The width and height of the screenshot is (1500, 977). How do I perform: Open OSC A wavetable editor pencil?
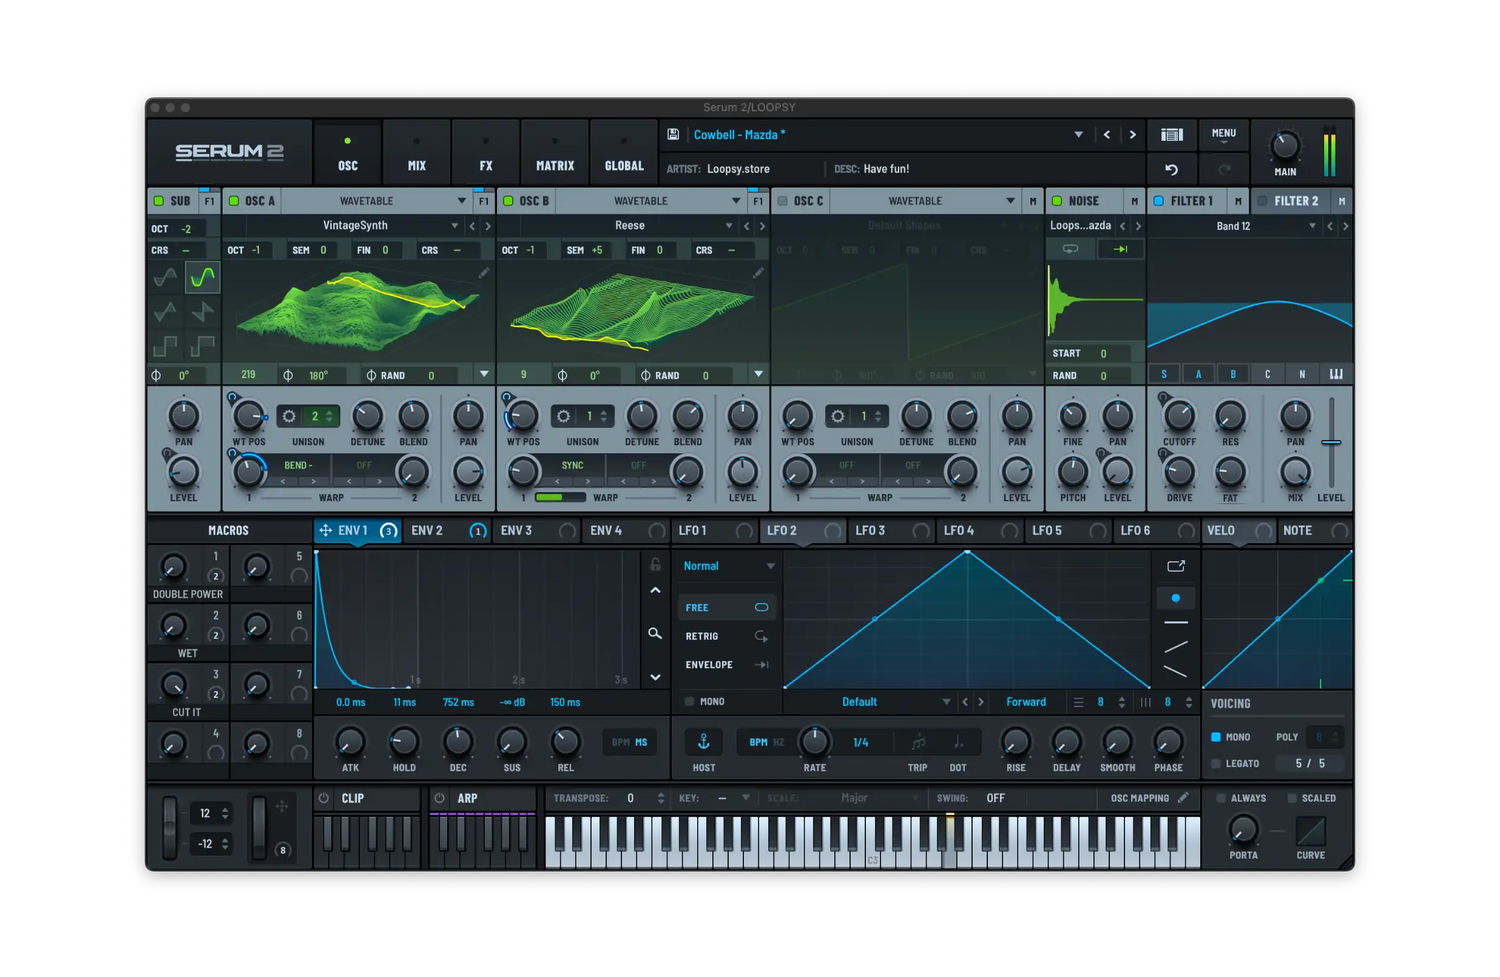coord(484,272)
